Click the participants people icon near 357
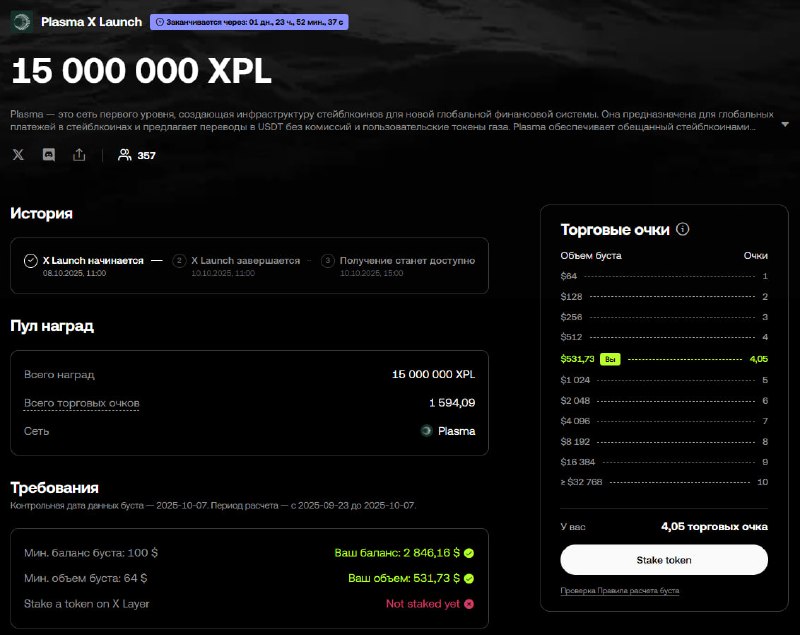The image size is (800, 635). [x=124, y=155]
